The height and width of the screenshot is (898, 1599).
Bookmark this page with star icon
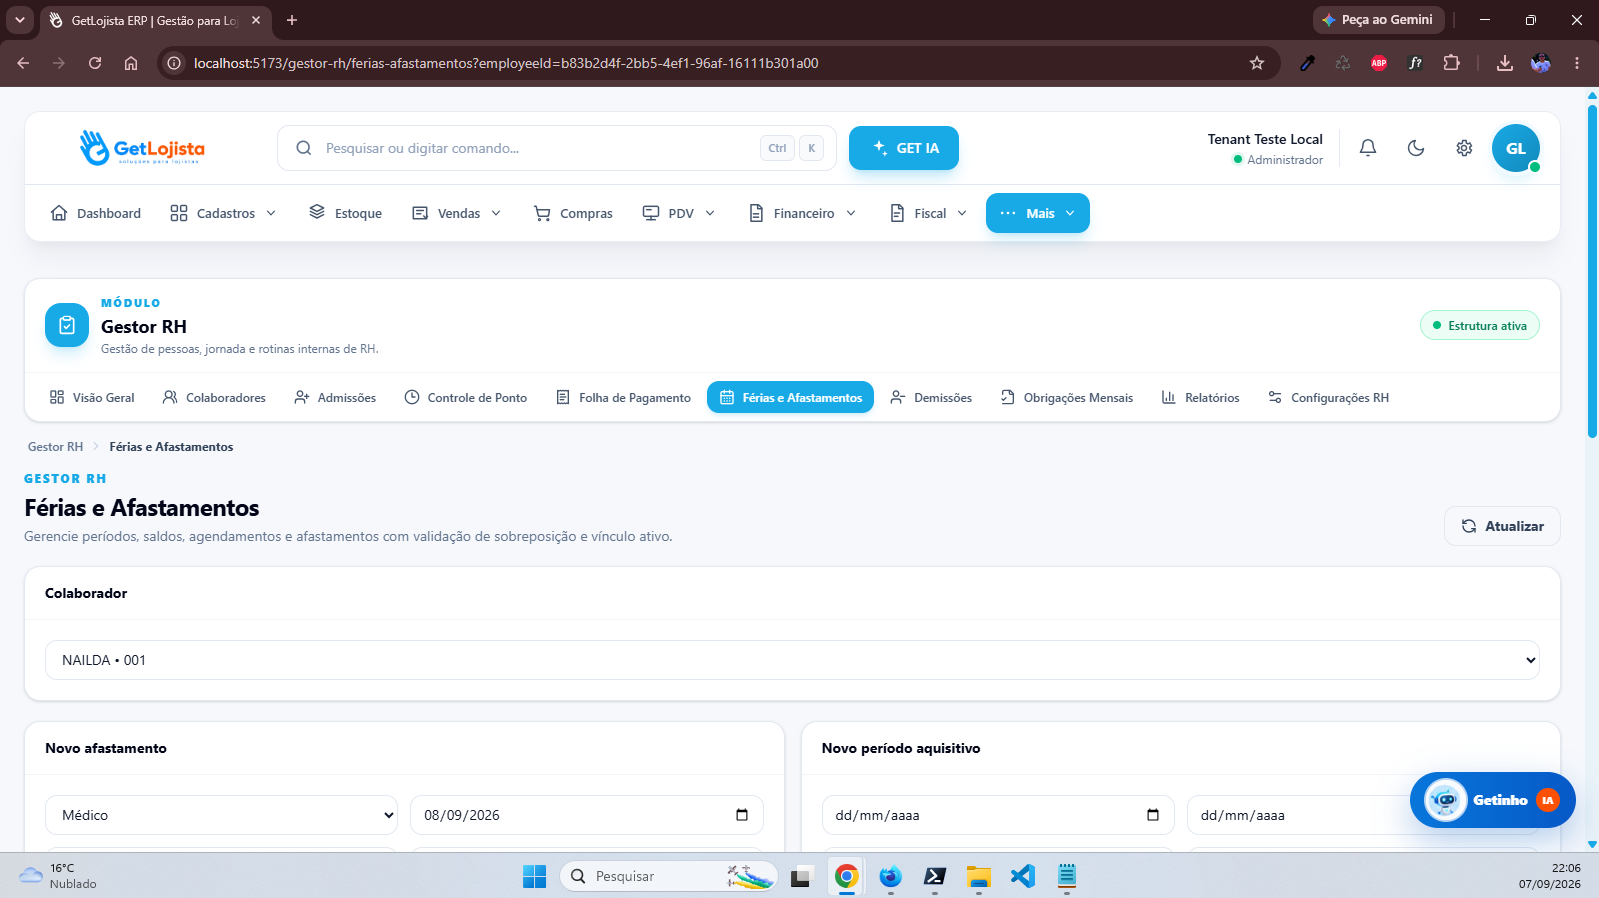point(1257,63)
